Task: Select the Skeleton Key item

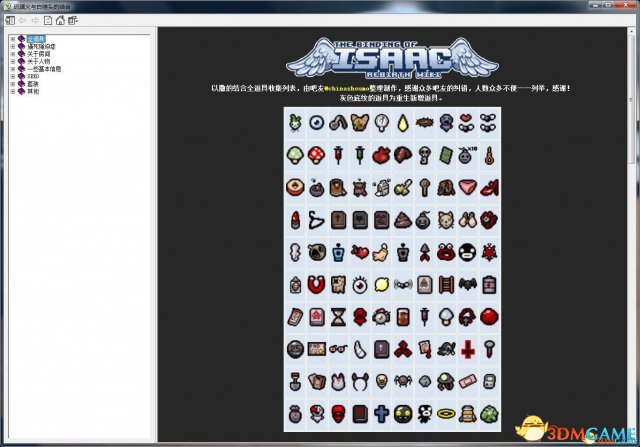Action: pyautogui.click(x=424, y=155)
